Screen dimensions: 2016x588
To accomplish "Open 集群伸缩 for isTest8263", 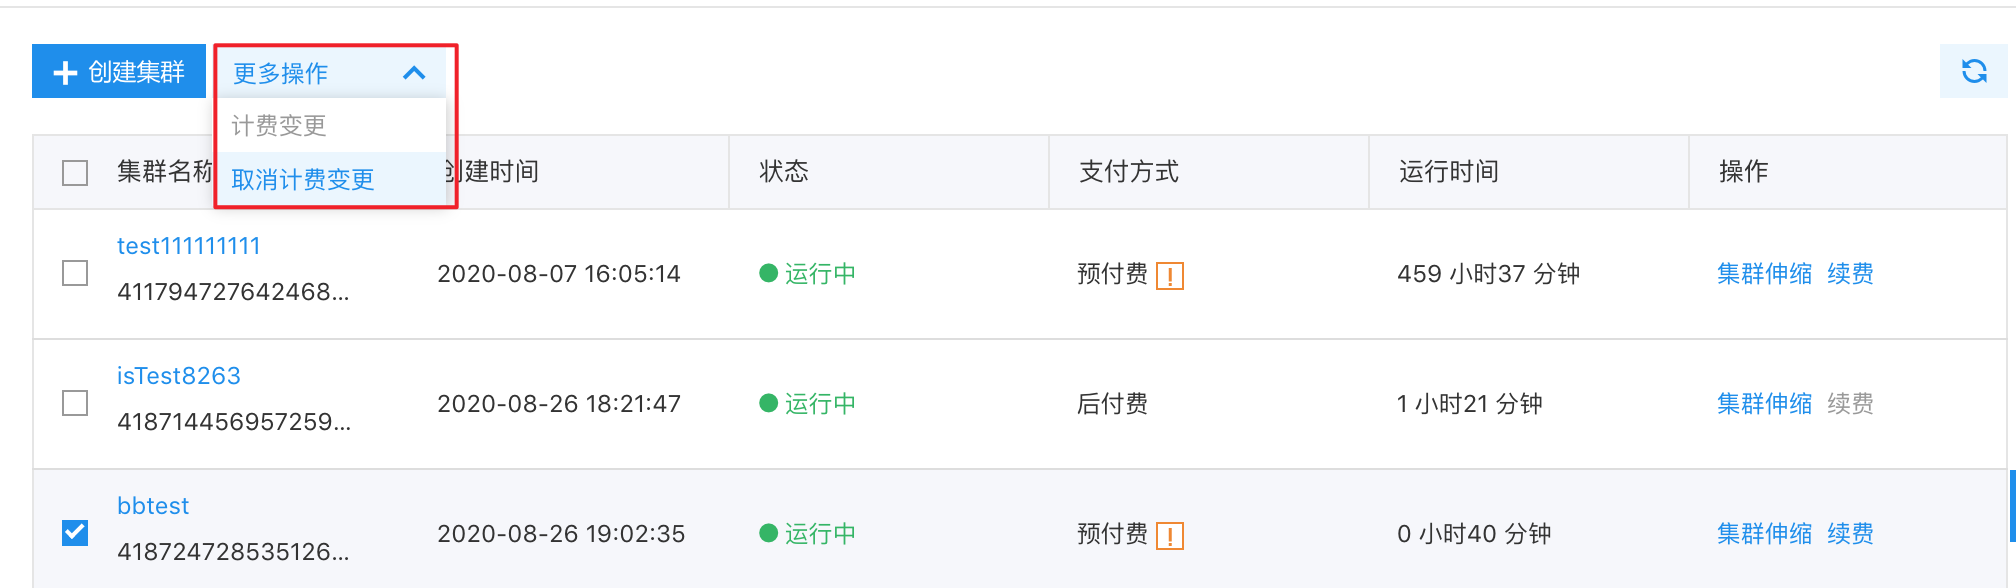I will [1765, 403].
